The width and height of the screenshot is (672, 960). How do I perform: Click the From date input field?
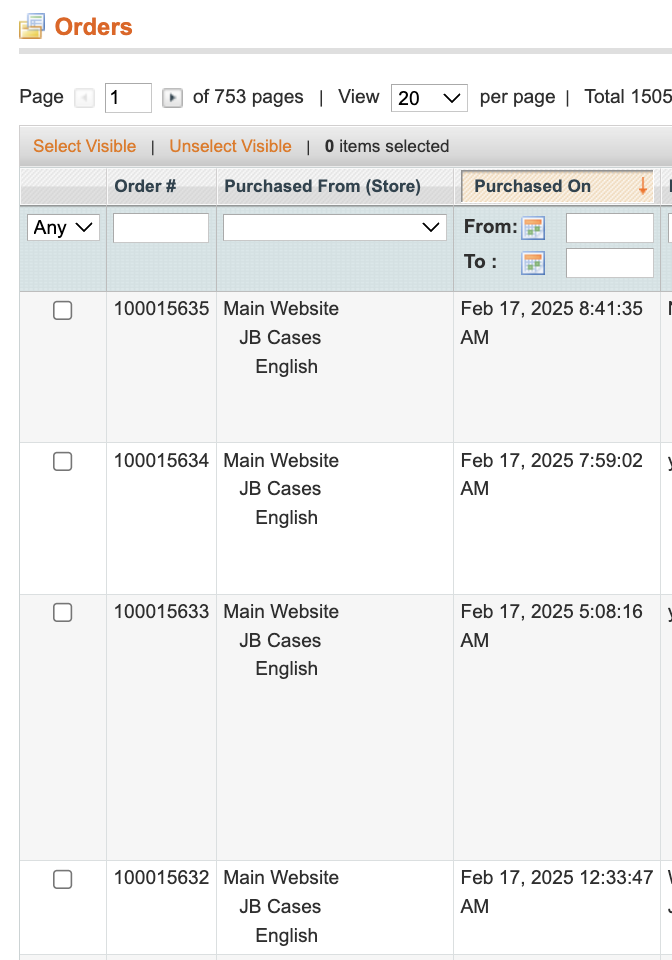point(609,228)
